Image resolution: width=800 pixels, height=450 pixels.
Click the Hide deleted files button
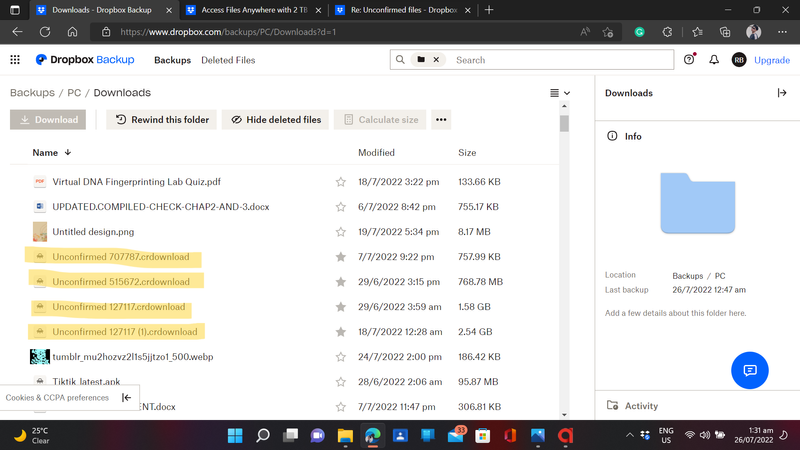pos(275,120)
